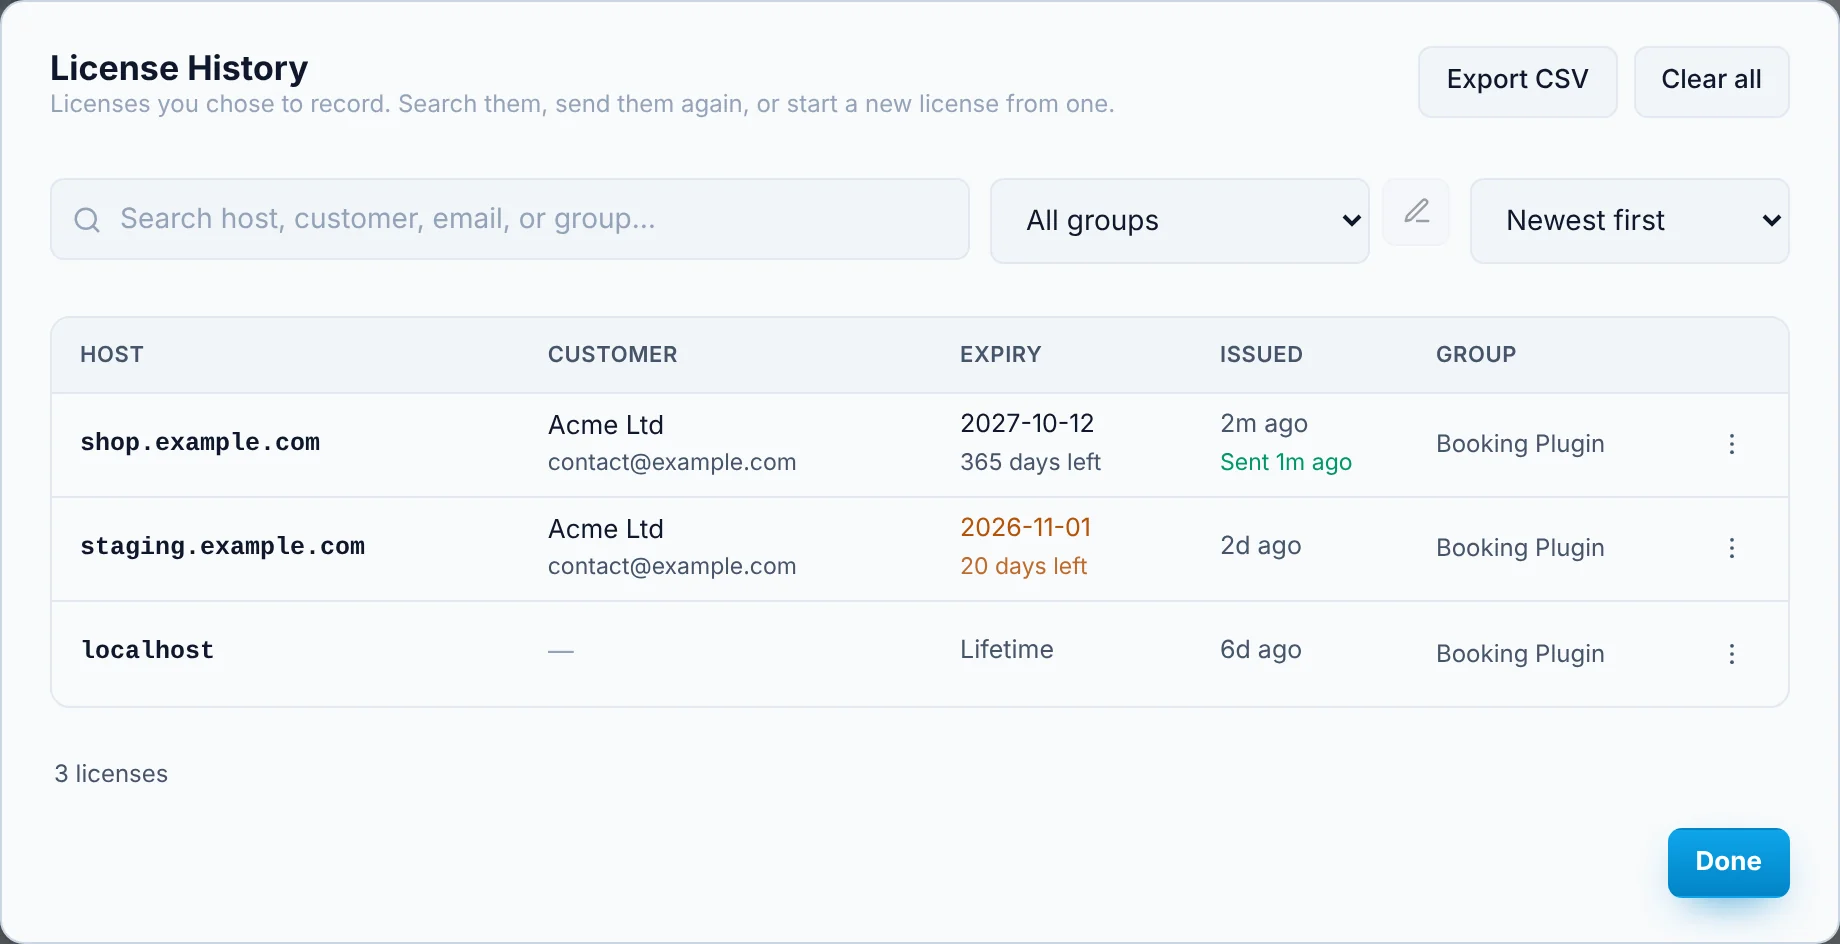Click the 6d ago issued time
1840x944 pixels.
1260,649
